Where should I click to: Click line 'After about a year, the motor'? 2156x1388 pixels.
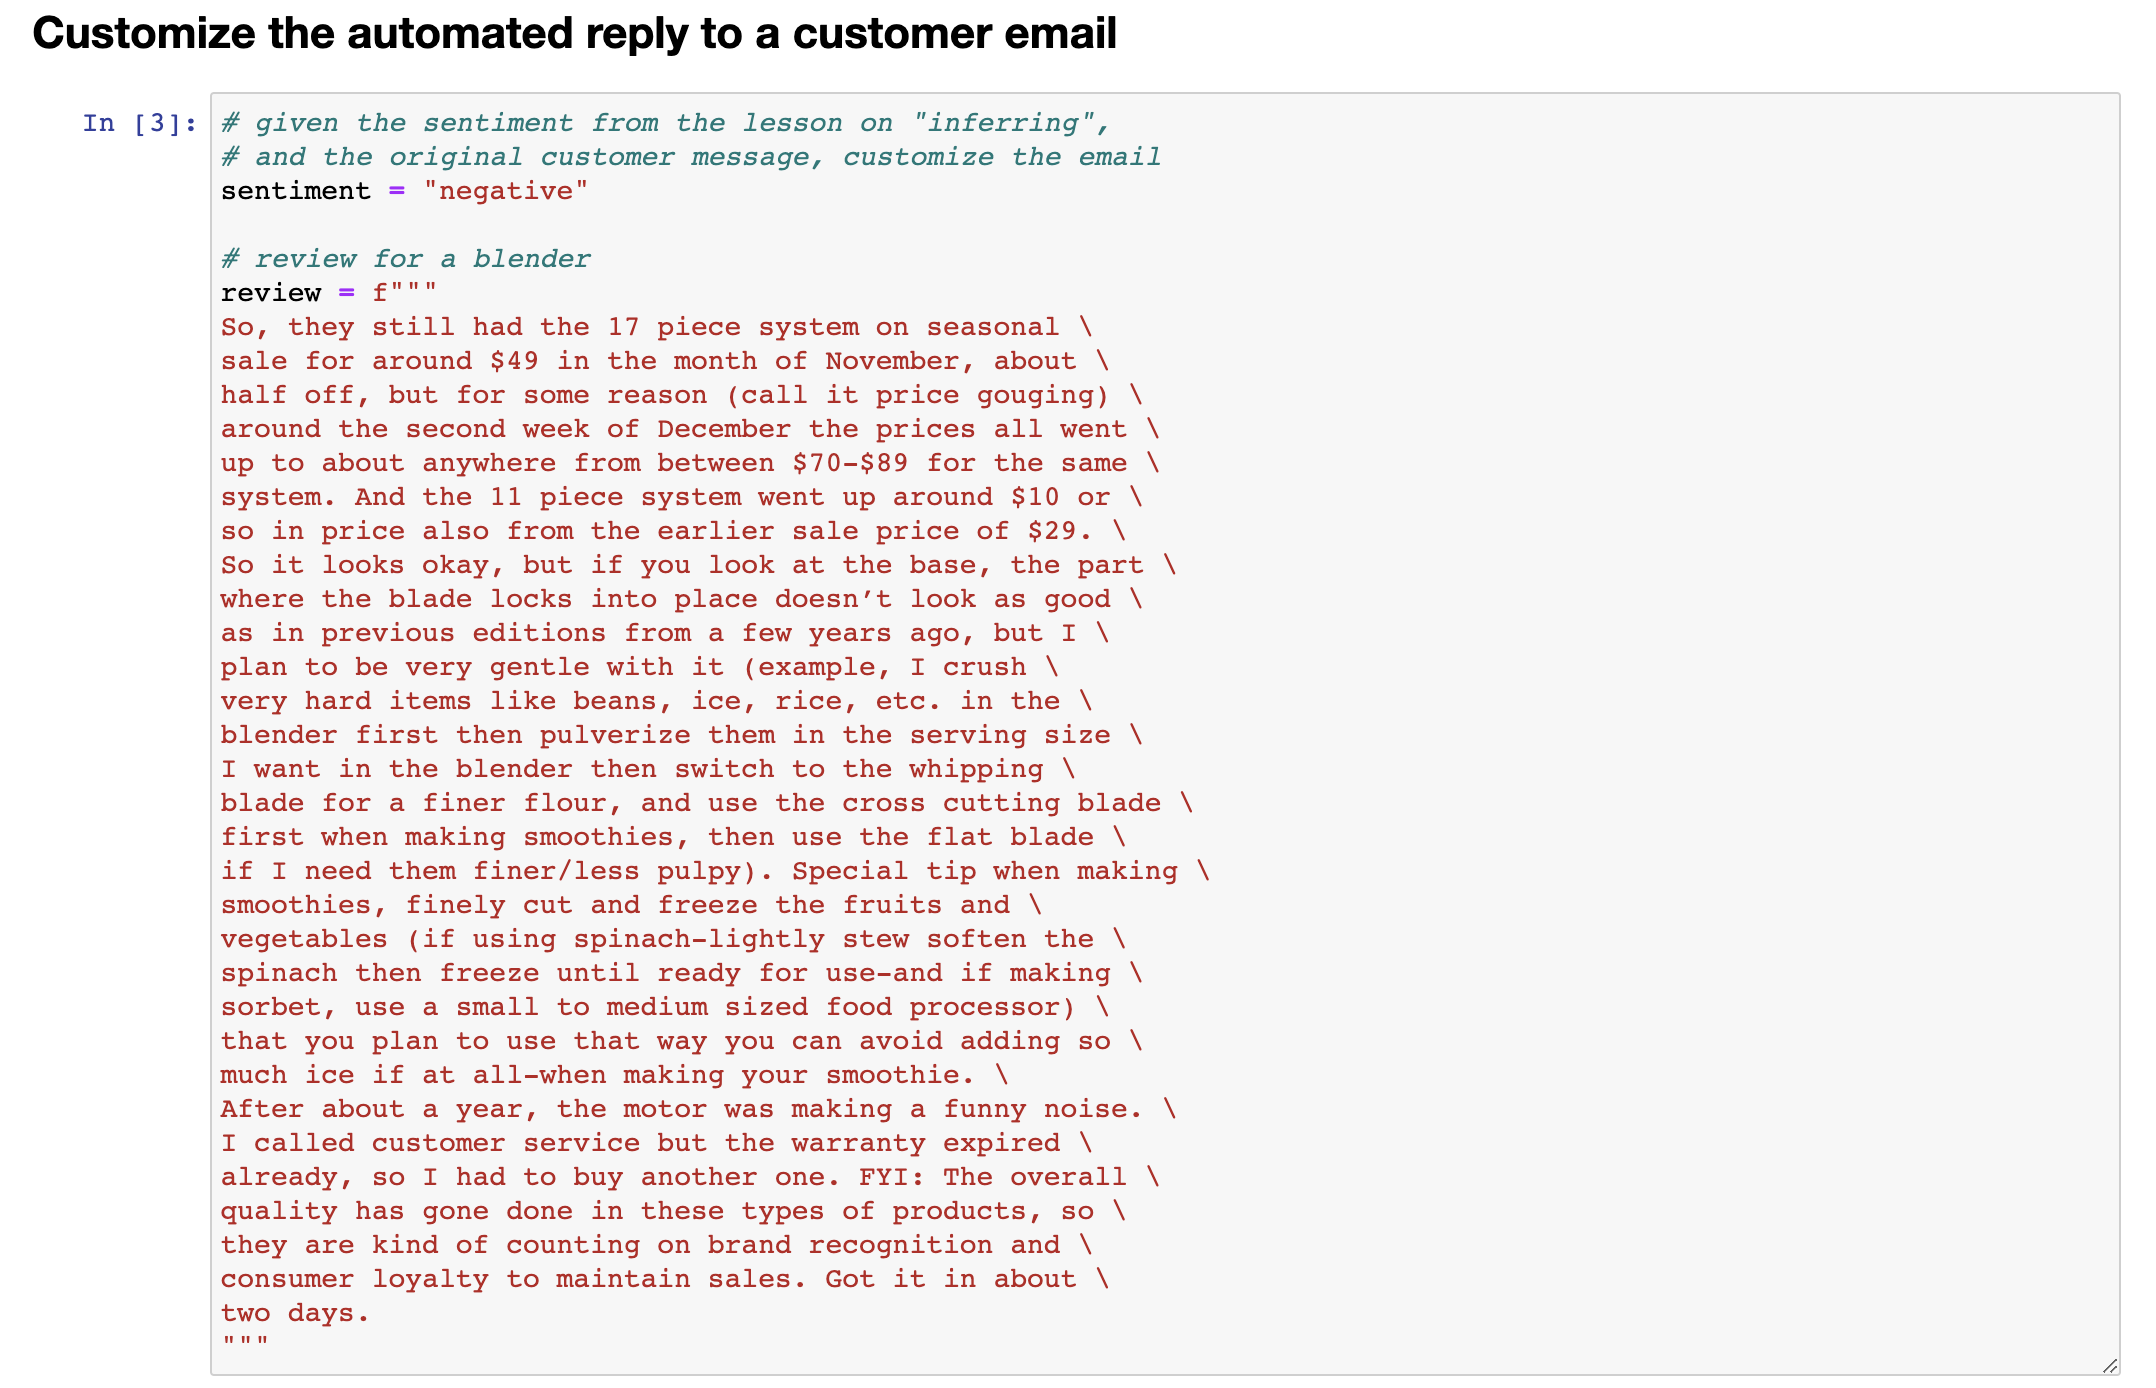(699, 1109)
